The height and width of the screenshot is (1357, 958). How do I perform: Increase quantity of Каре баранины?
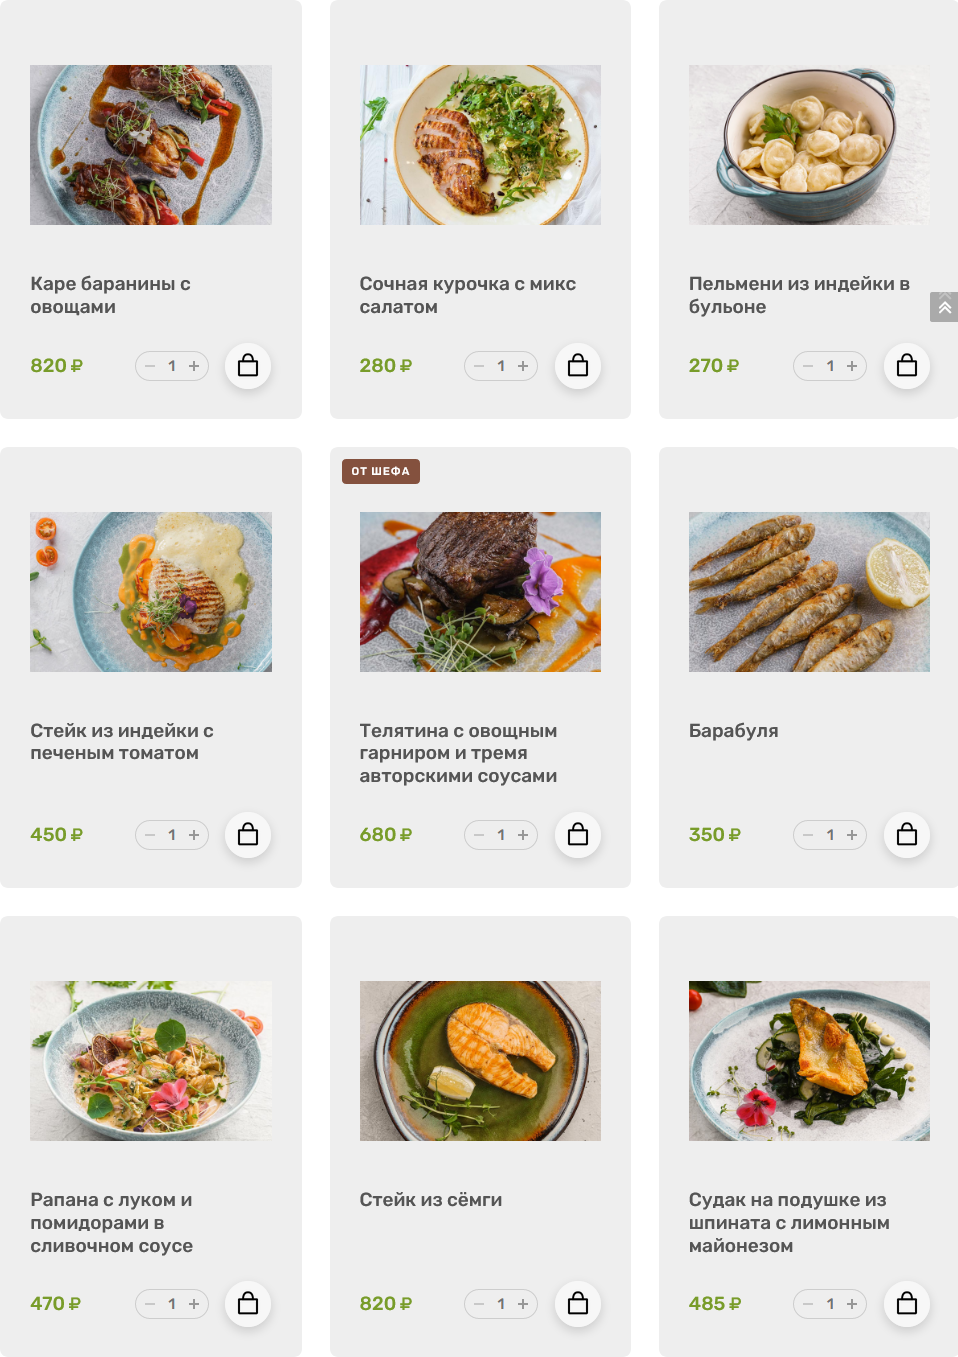[x=194, y=366]
